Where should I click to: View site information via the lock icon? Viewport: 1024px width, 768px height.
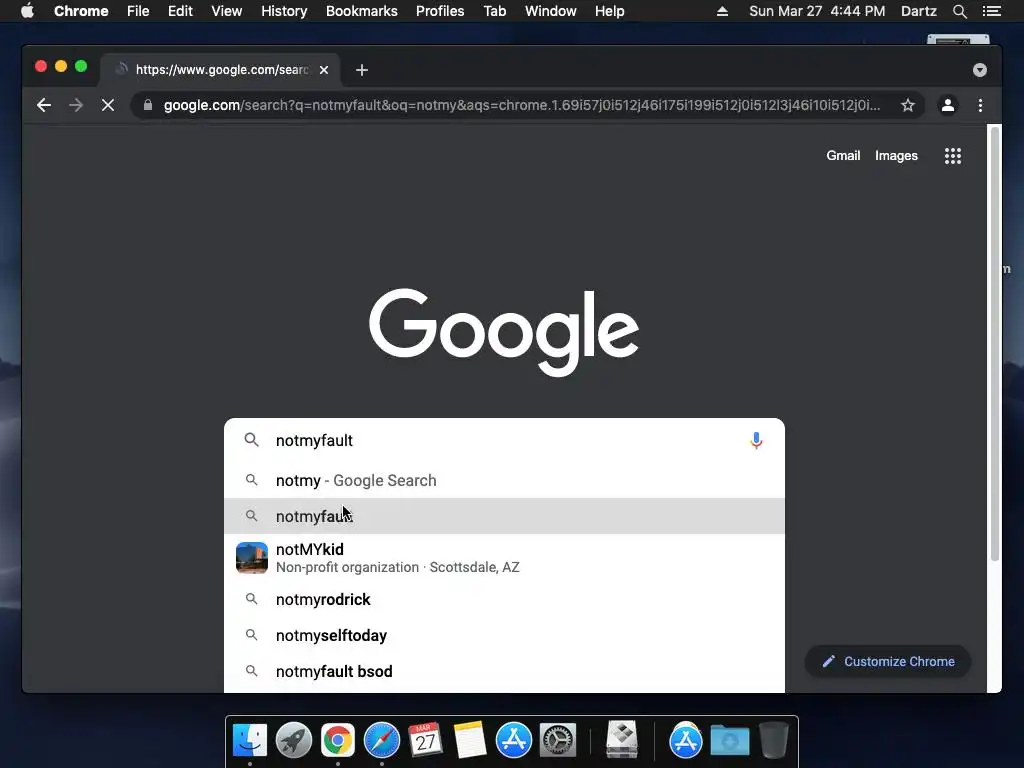click(x=148, y=105)
